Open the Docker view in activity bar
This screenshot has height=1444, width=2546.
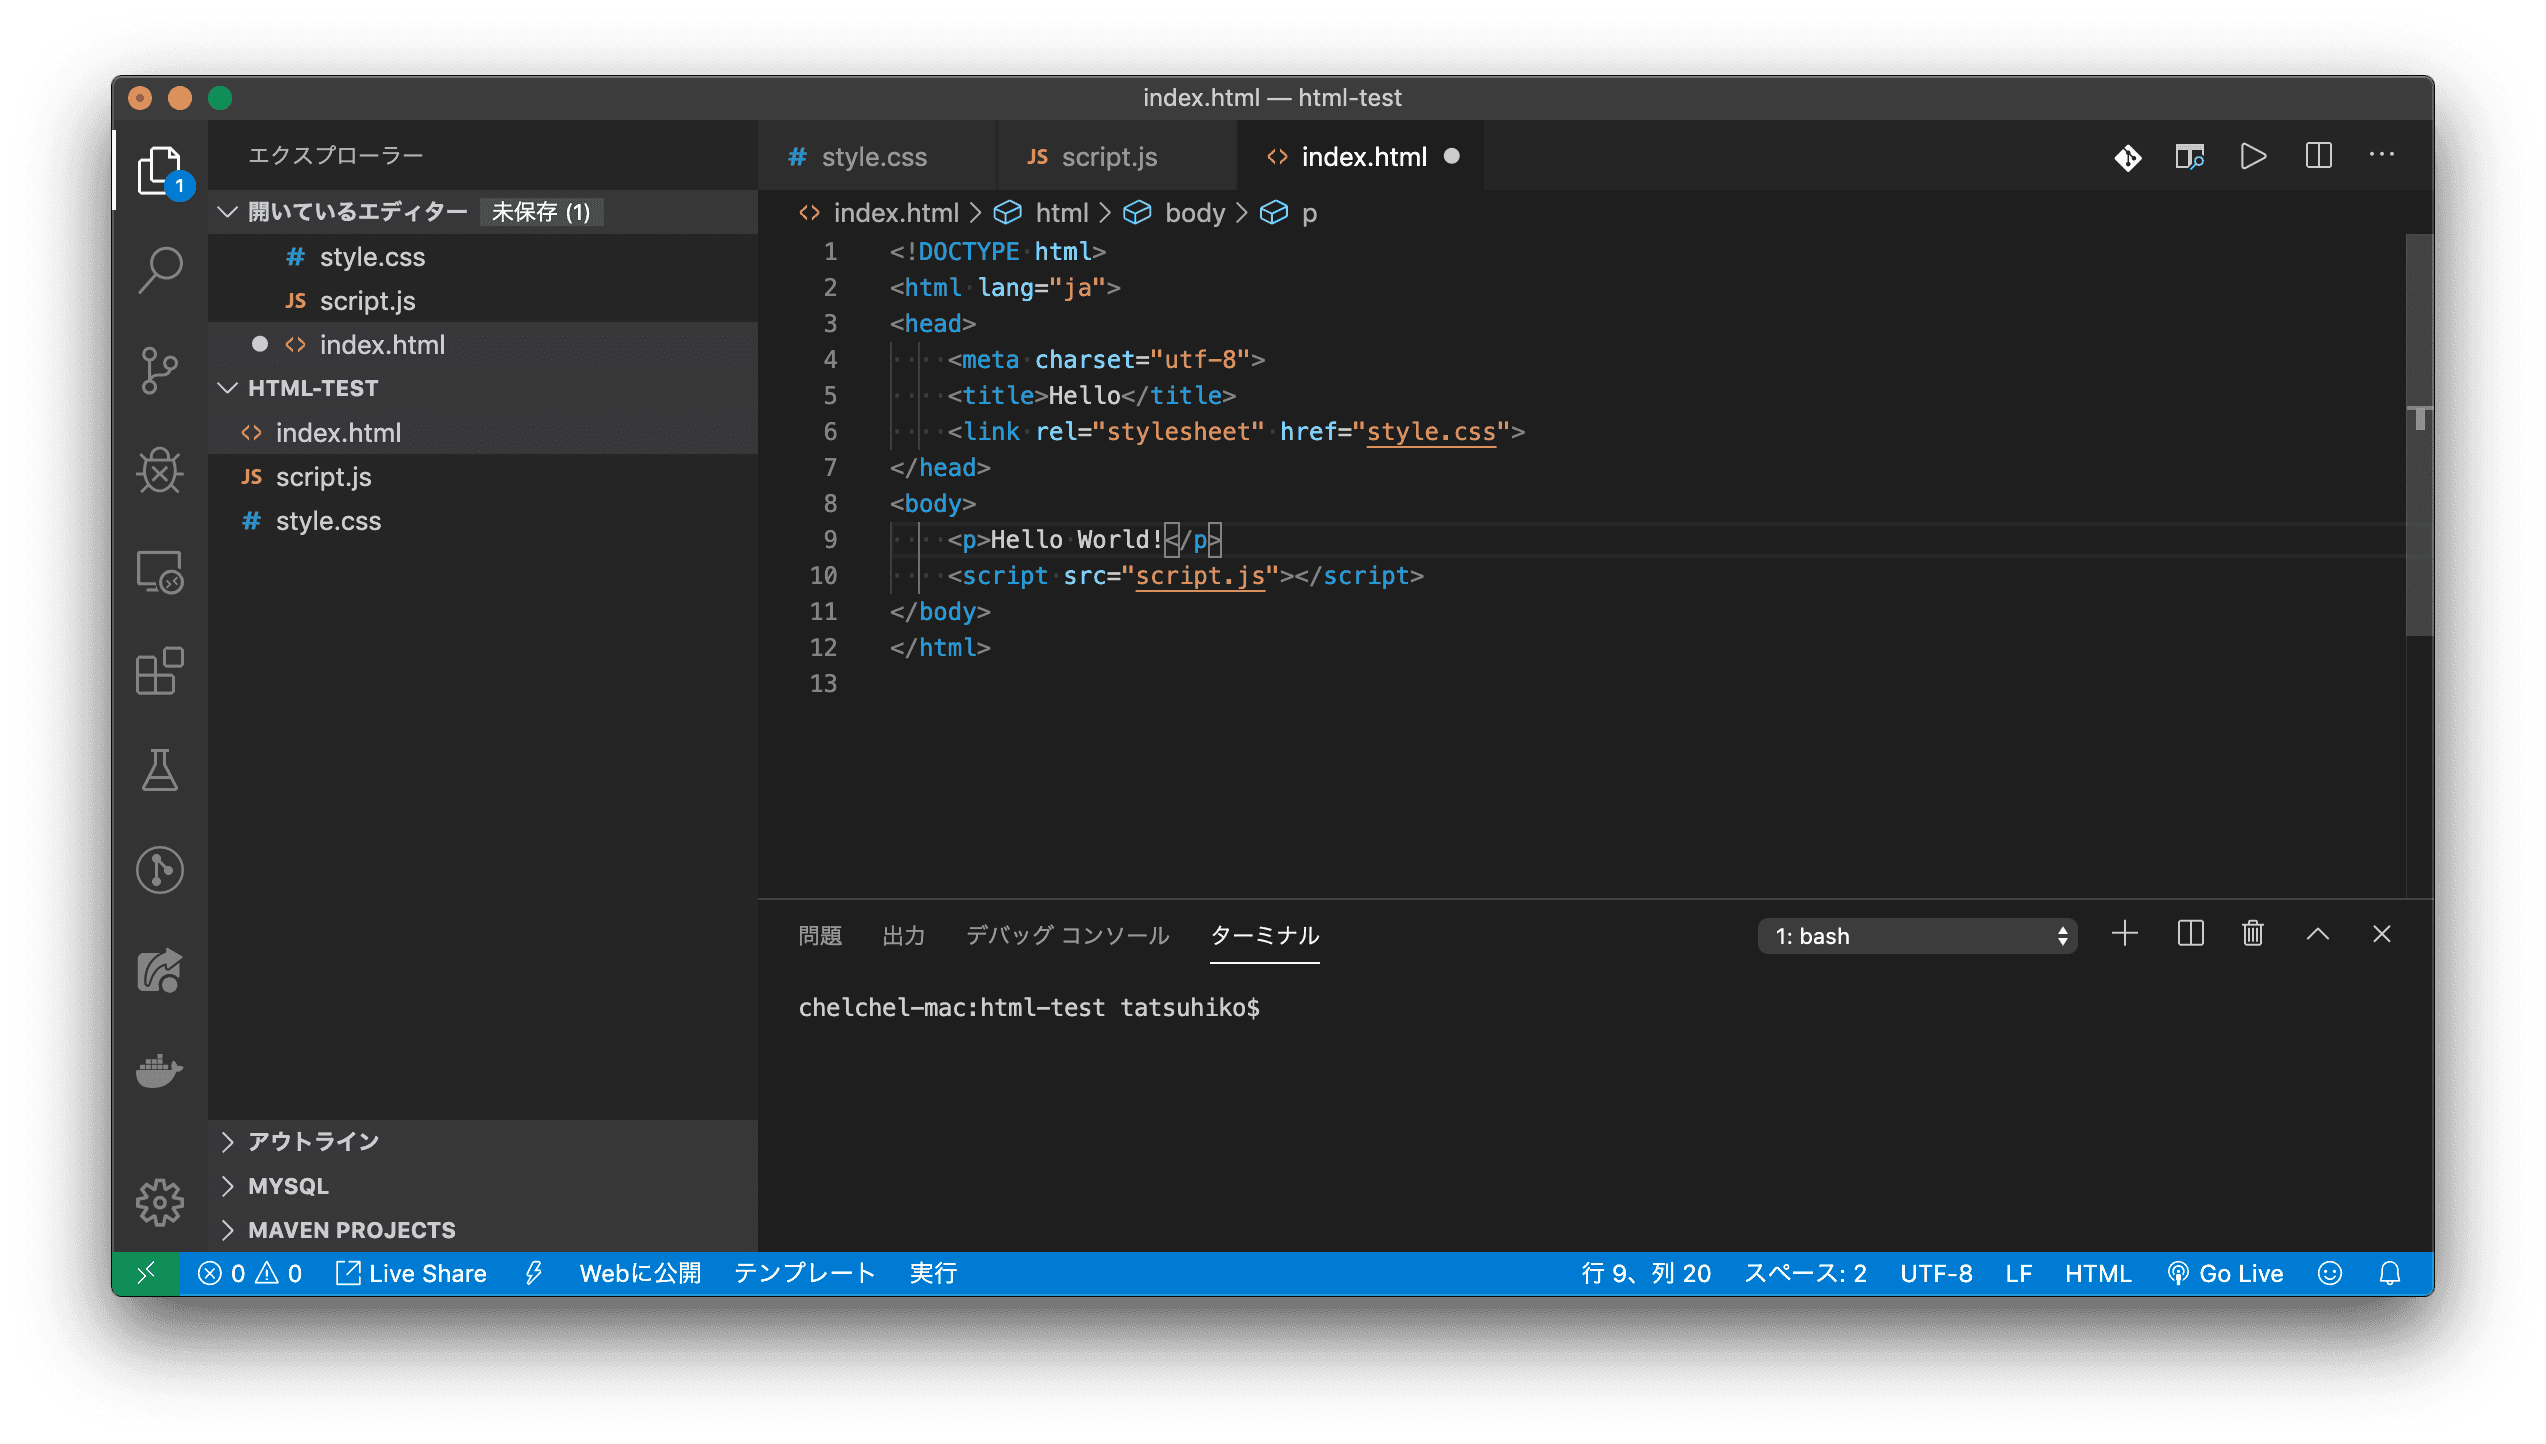point(160,1070)
